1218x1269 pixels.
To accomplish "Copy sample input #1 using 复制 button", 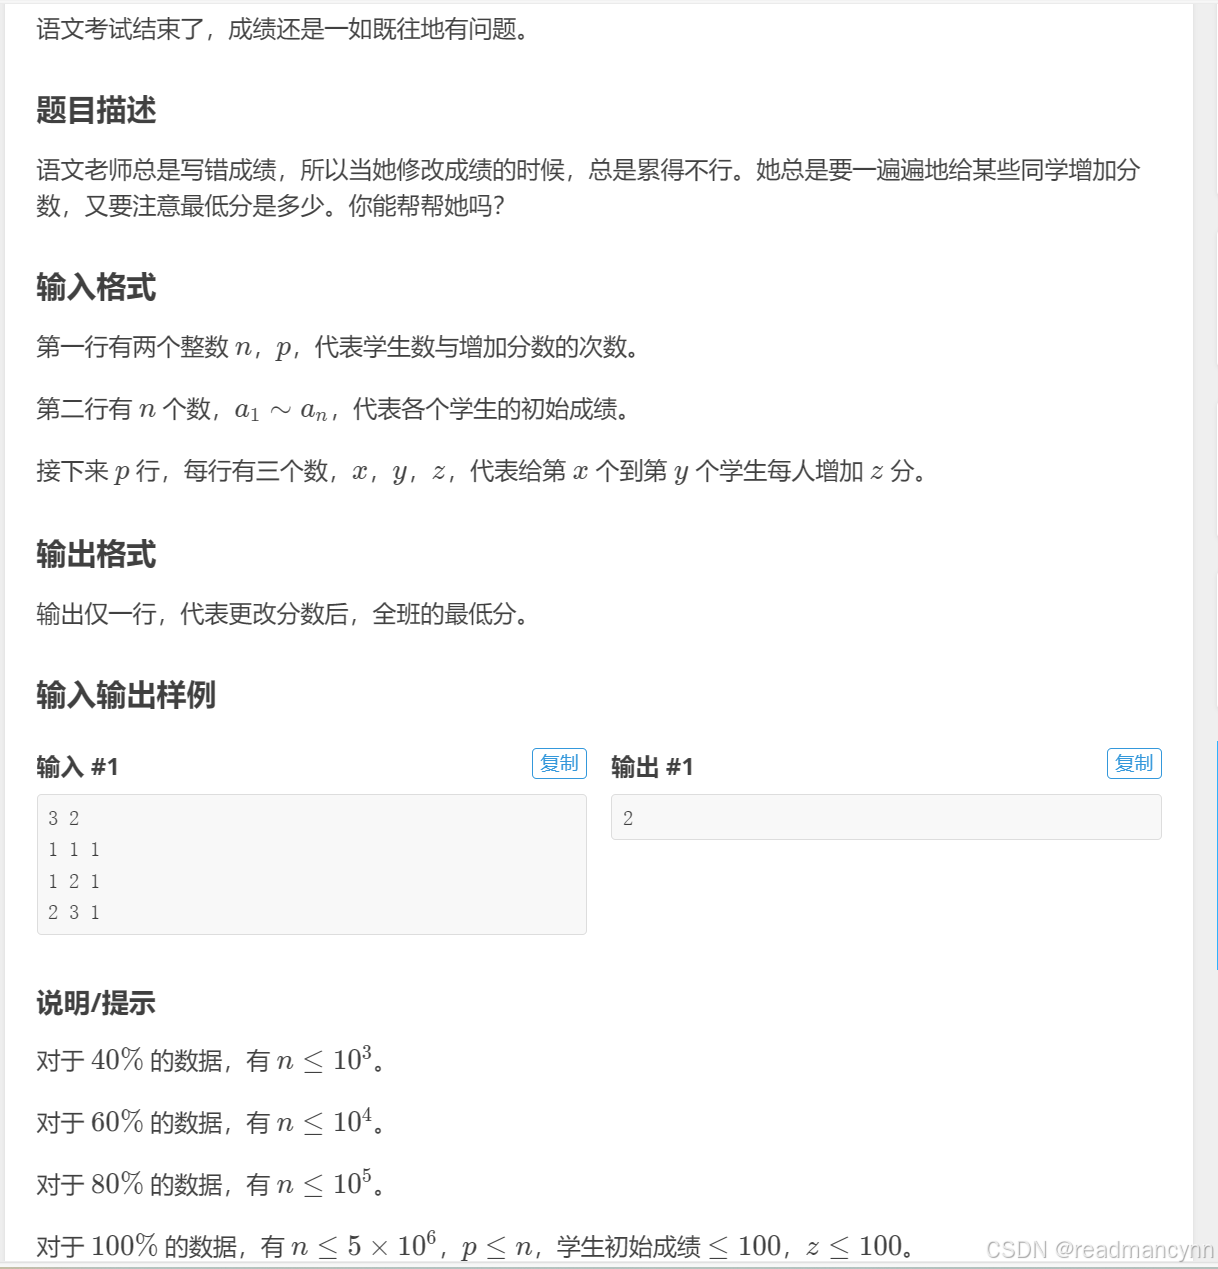I will coord(559,763).
